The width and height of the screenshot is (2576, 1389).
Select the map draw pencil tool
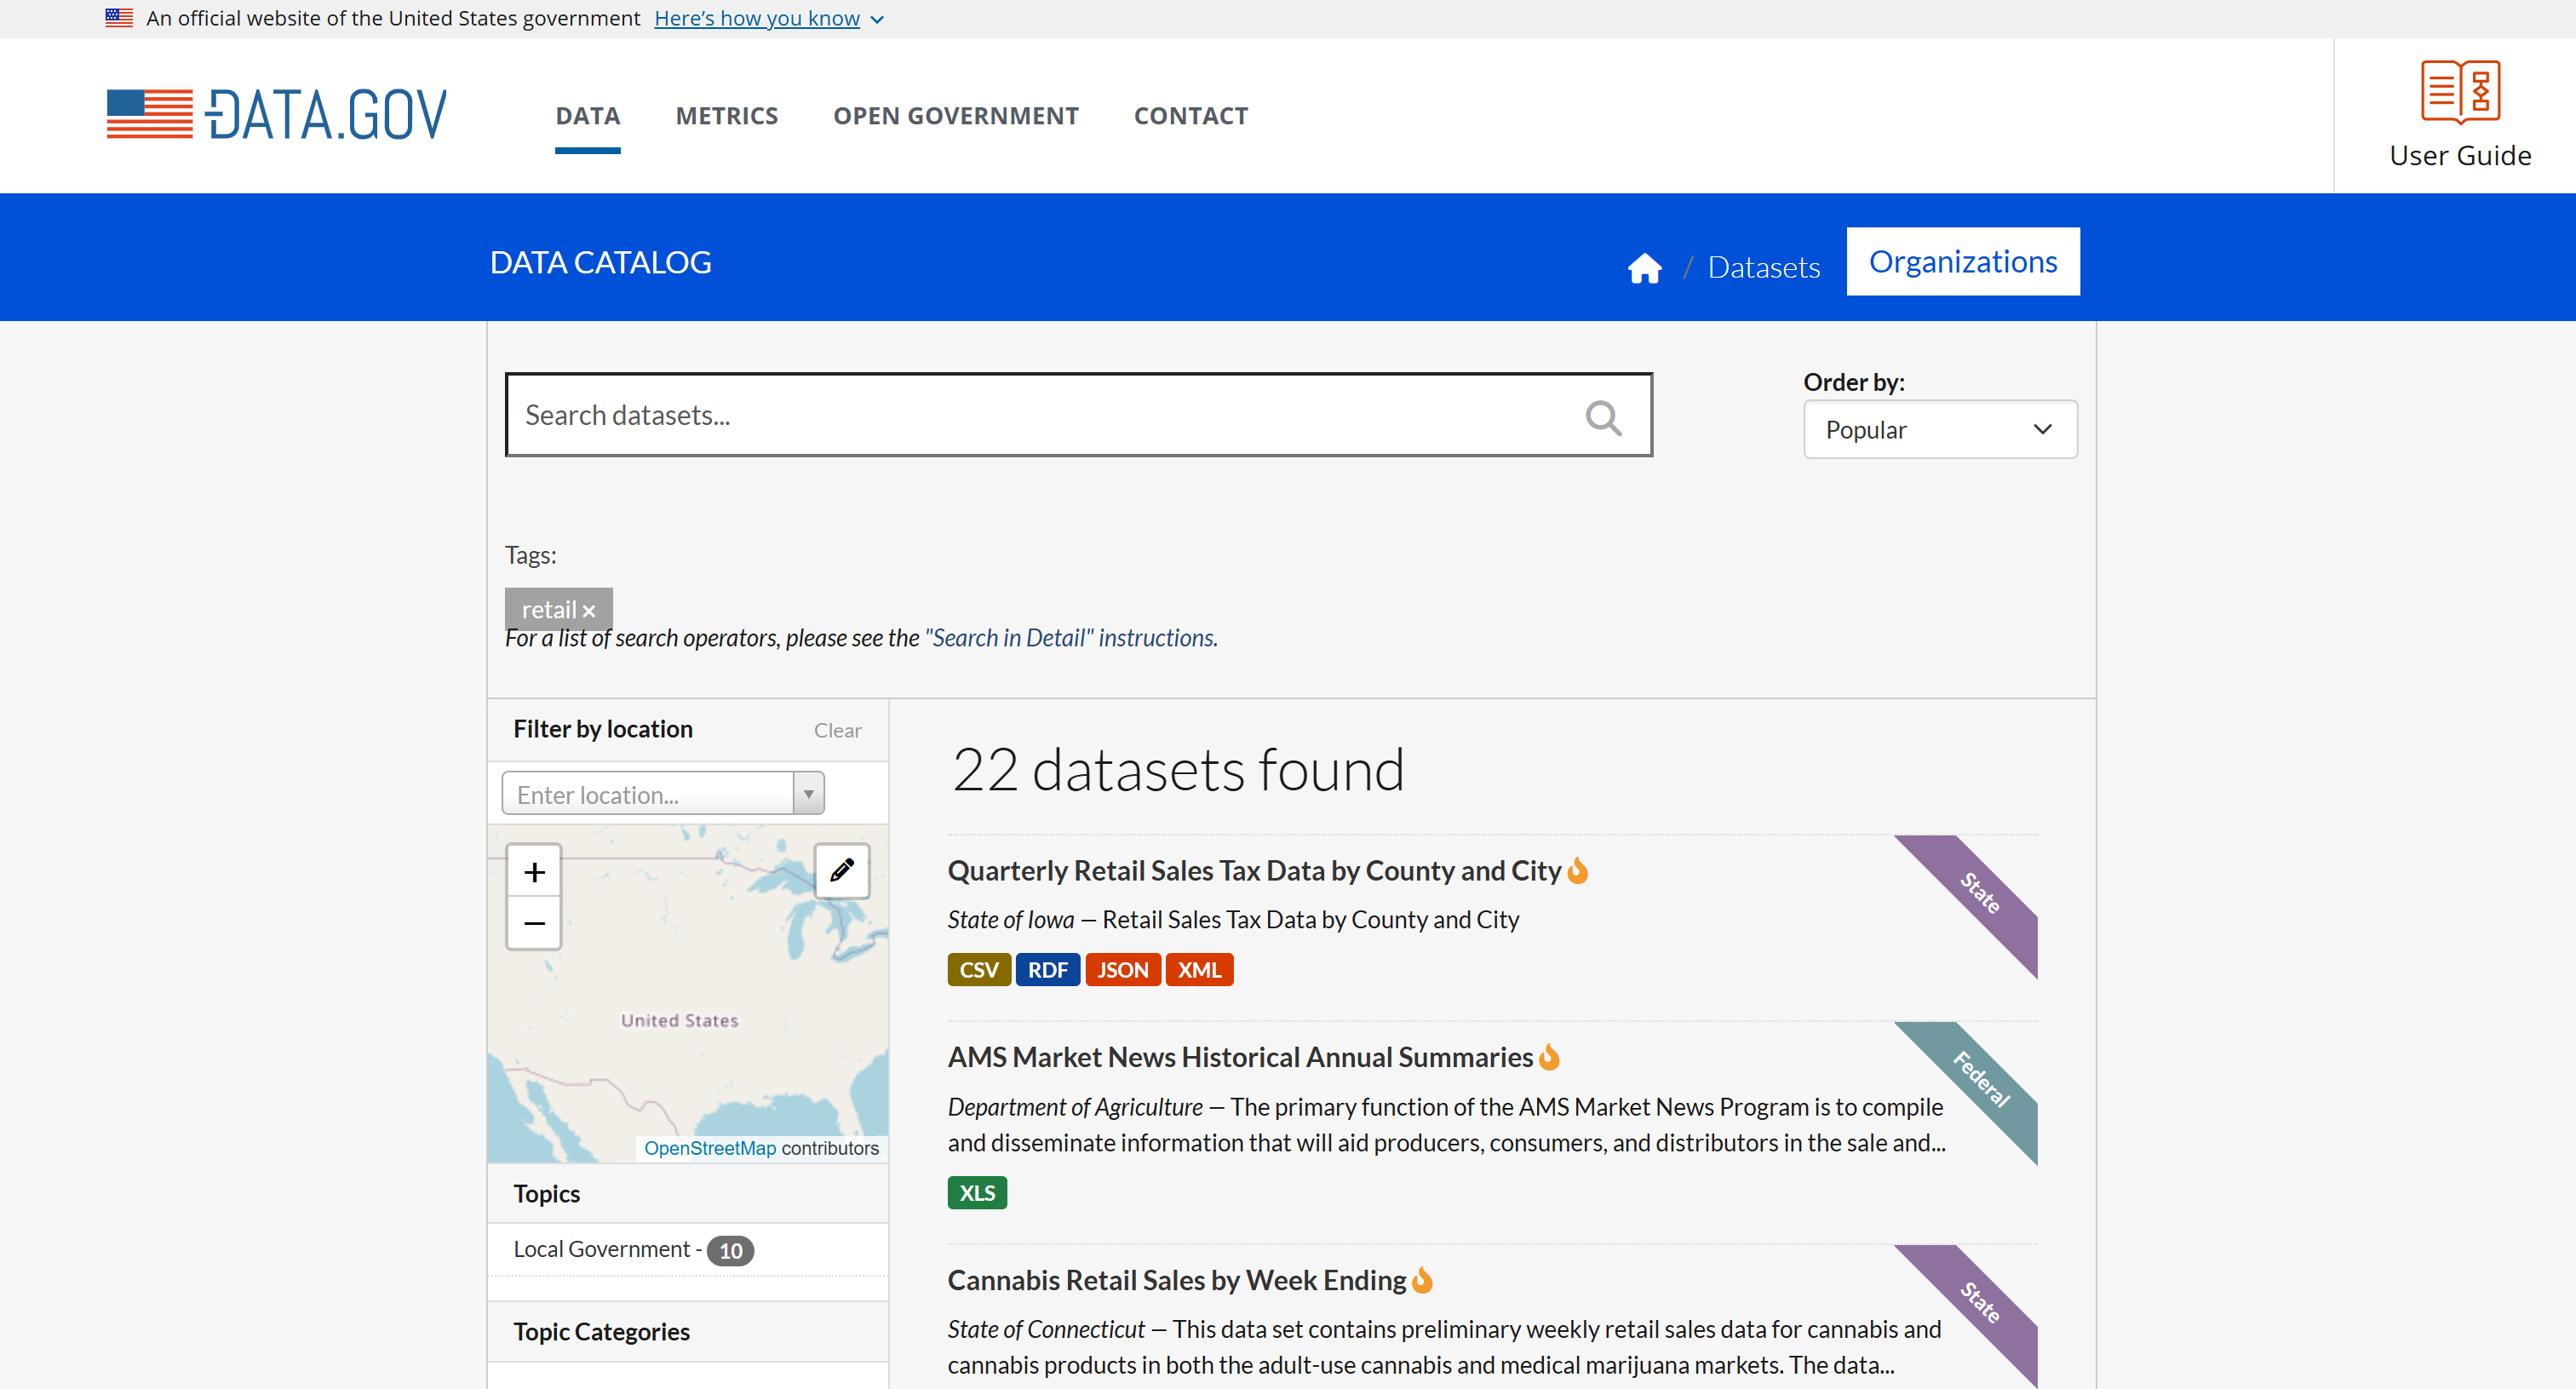[841, 871]
